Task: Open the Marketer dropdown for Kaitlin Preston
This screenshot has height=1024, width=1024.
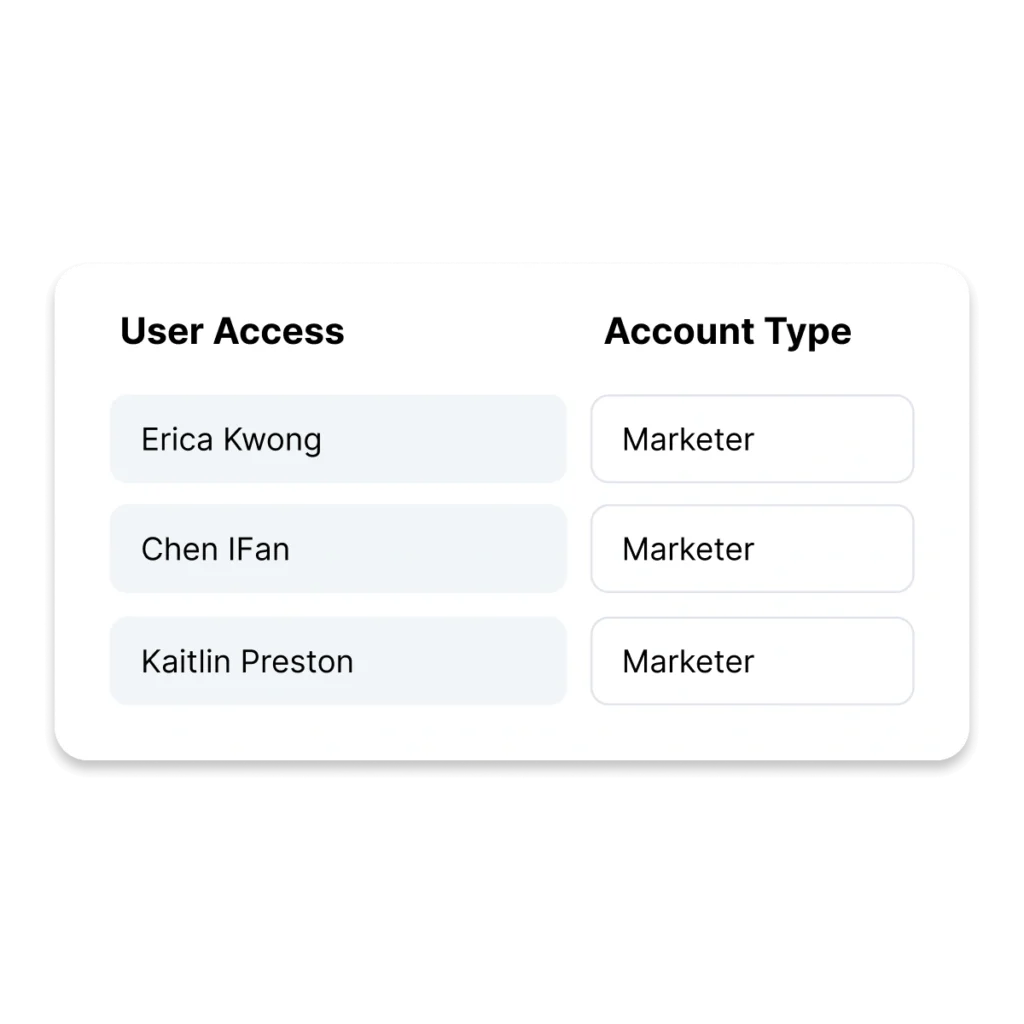Action: pos(752,661)
